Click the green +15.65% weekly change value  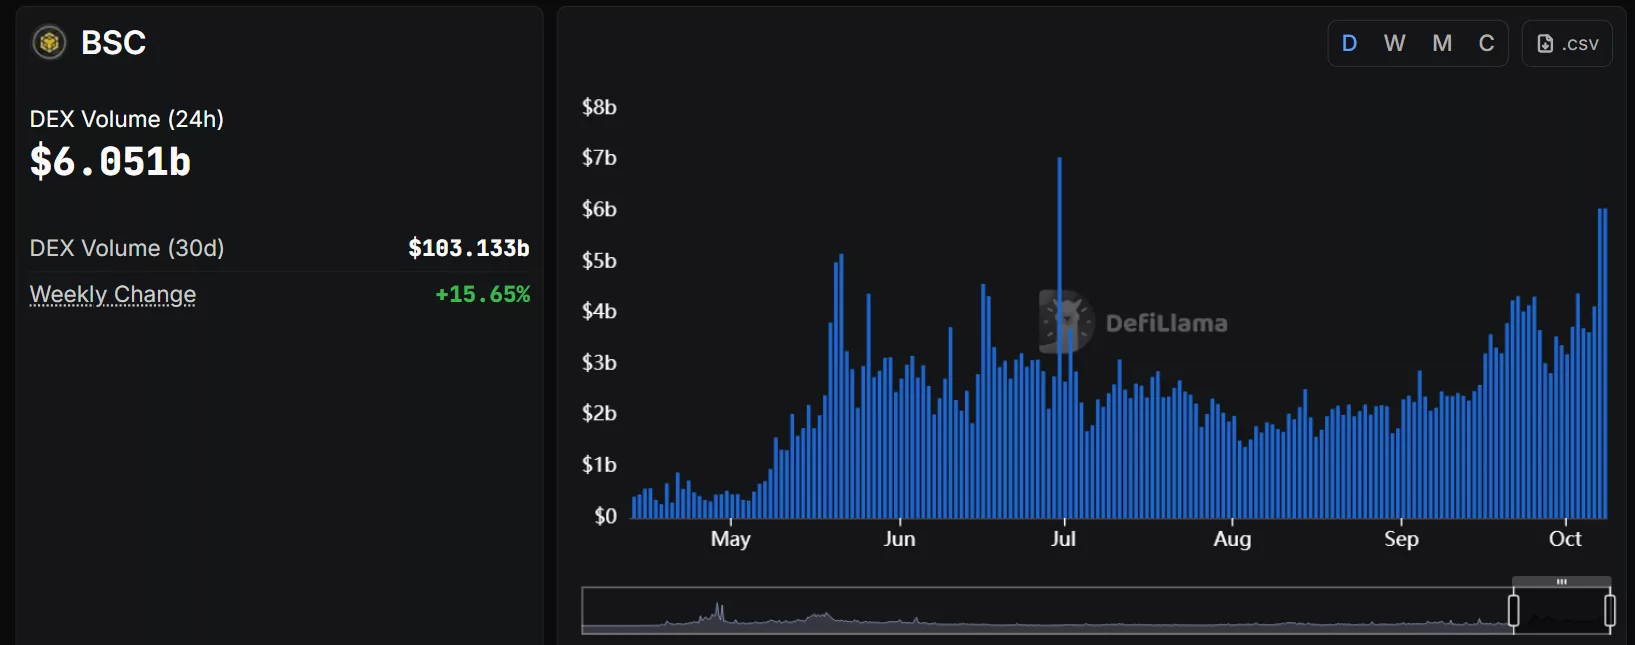click(x=482, y=294)
